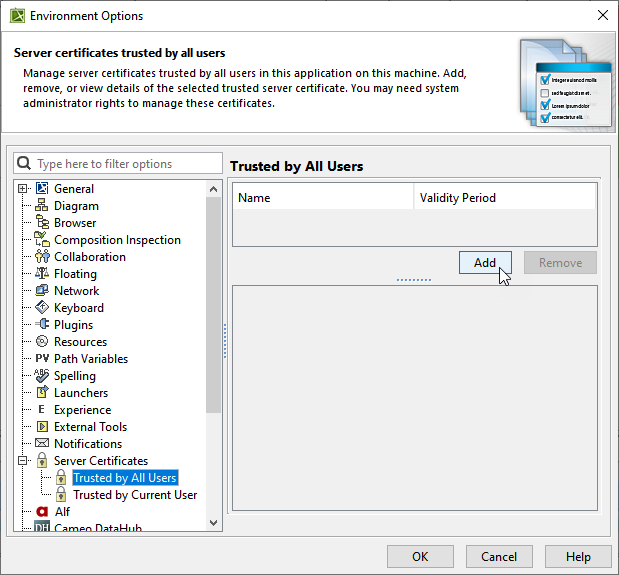
Task: Select Trusted by Current User
Action: [135, 494]
